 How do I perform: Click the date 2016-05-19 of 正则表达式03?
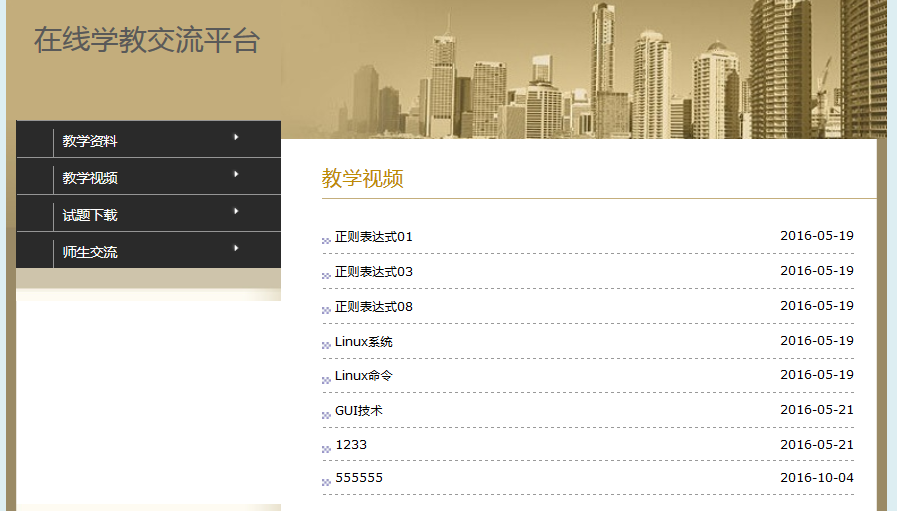pos(817,271)
